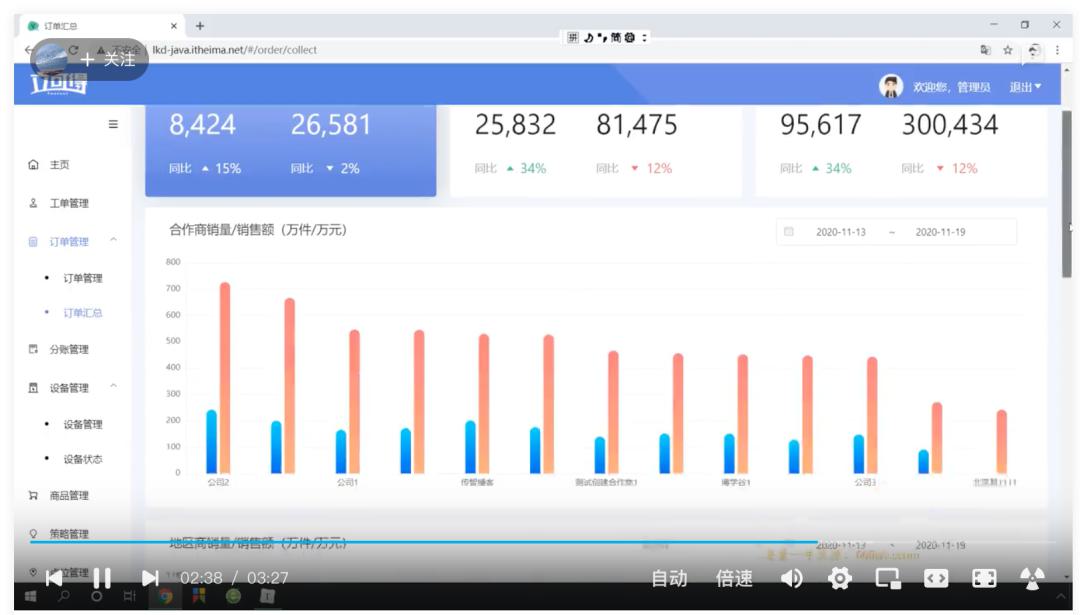The width and height of the screenshot is (1080, 615).
Task: Open the 倍速 playback speed menu
Action: click(734, 578)
